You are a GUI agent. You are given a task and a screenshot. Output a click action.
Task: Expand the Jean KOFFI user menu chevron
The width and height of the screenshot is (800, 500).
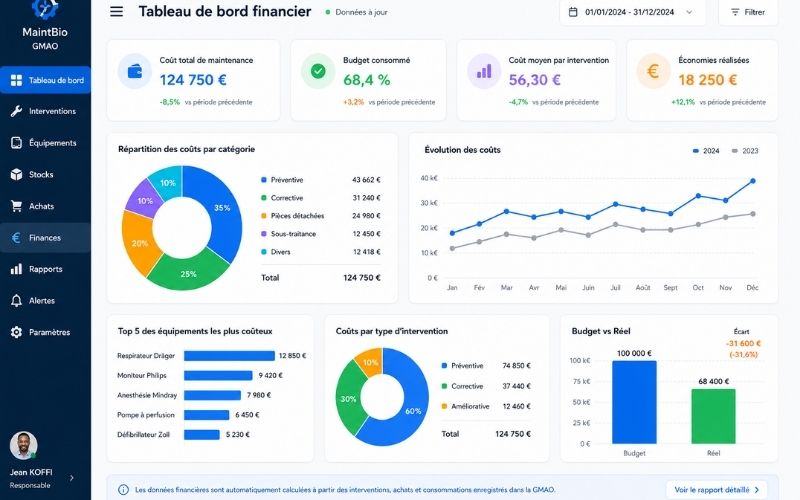(71, 478)
